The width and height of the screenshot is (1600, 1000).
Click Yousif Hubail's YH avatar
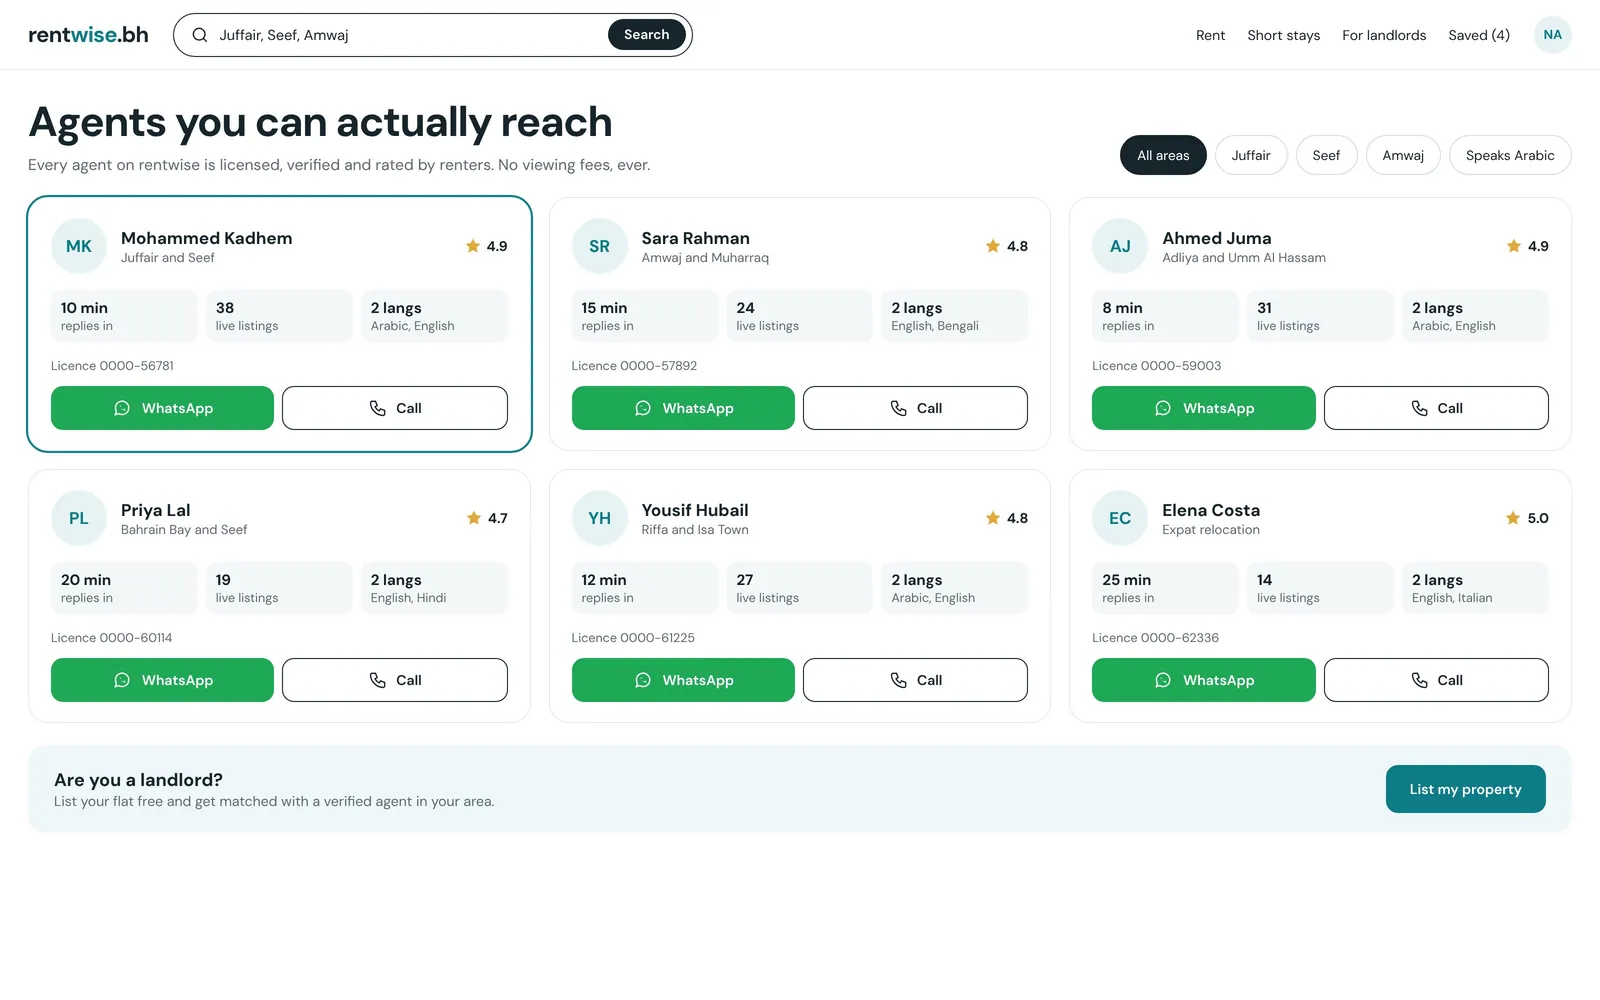(600, 518)
